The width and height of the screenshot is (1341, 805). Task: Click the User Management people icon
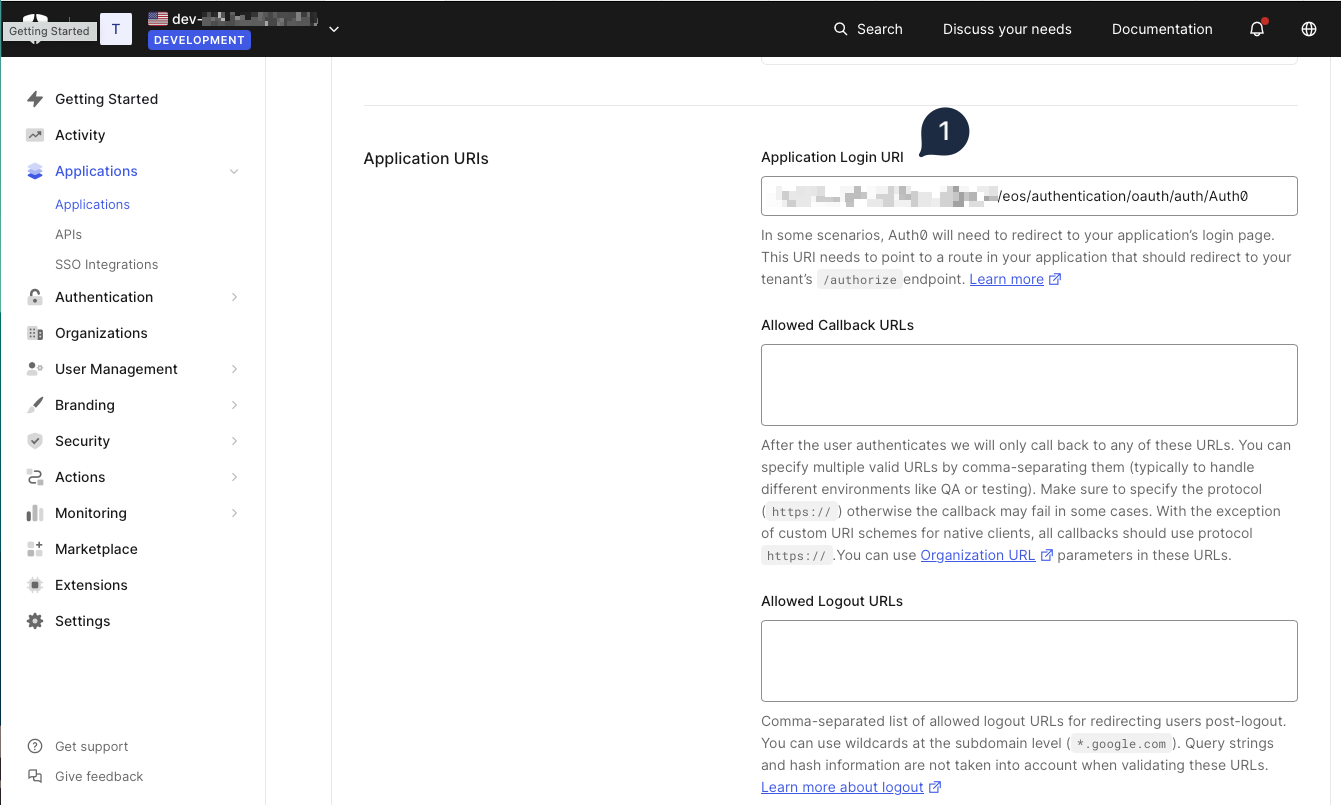pos(35,369)
